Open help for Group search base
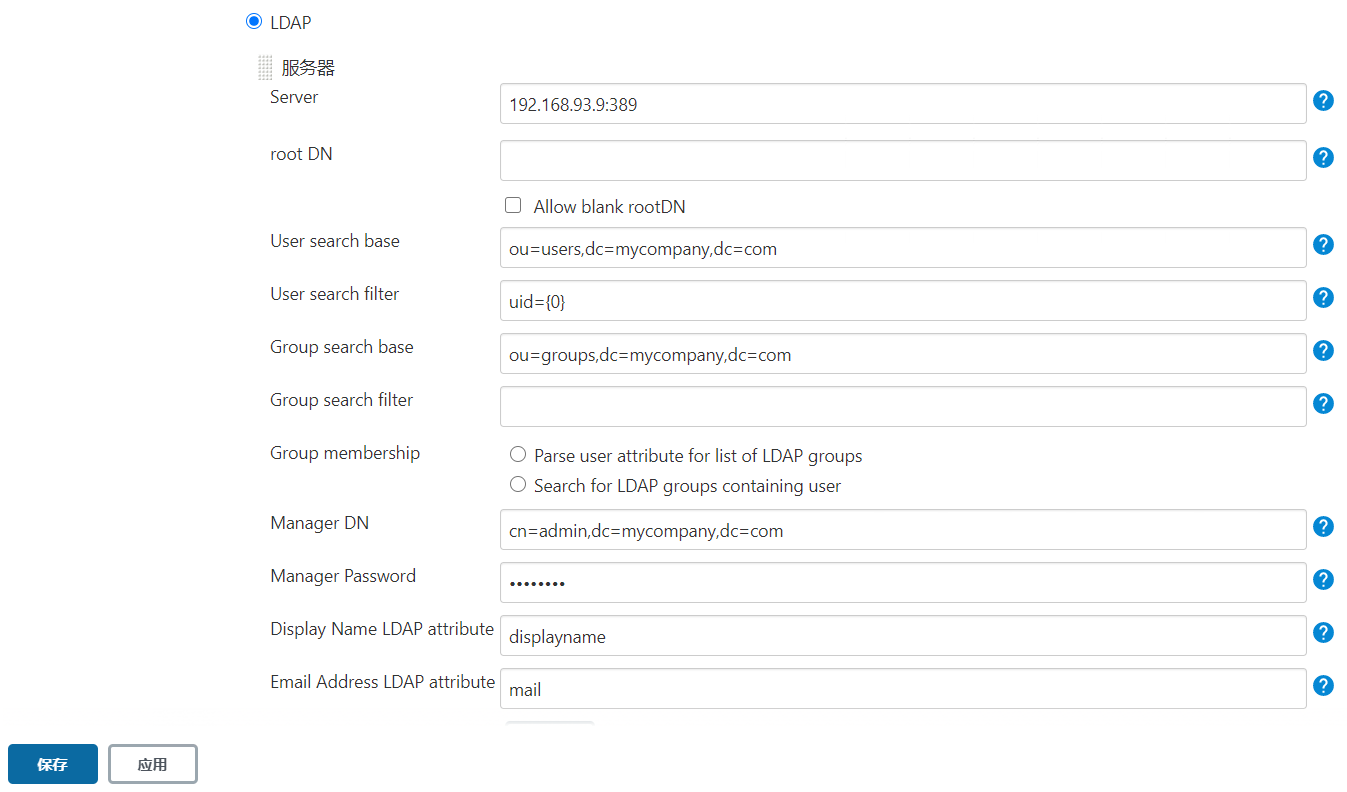This screenshot has height=792, width=1347. [1323, 350]
